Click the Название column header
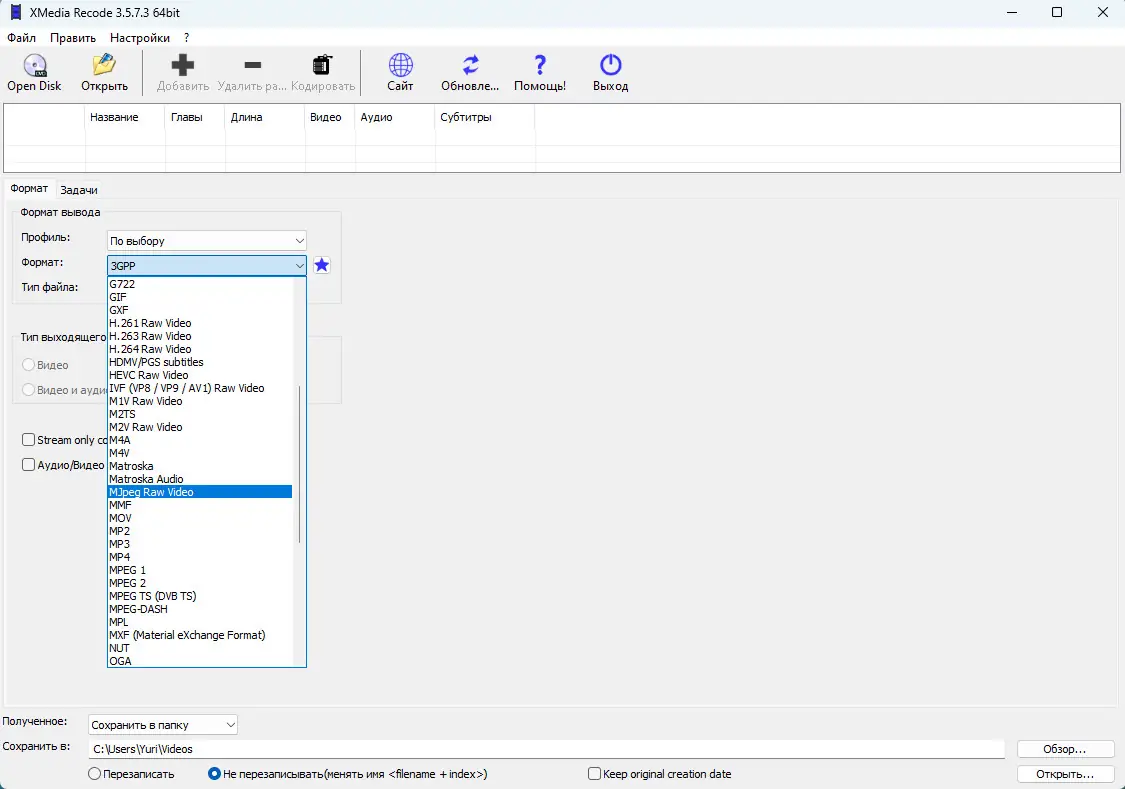Image resolution: width=1125 pixels, height=789 pixels. [125, 117]
